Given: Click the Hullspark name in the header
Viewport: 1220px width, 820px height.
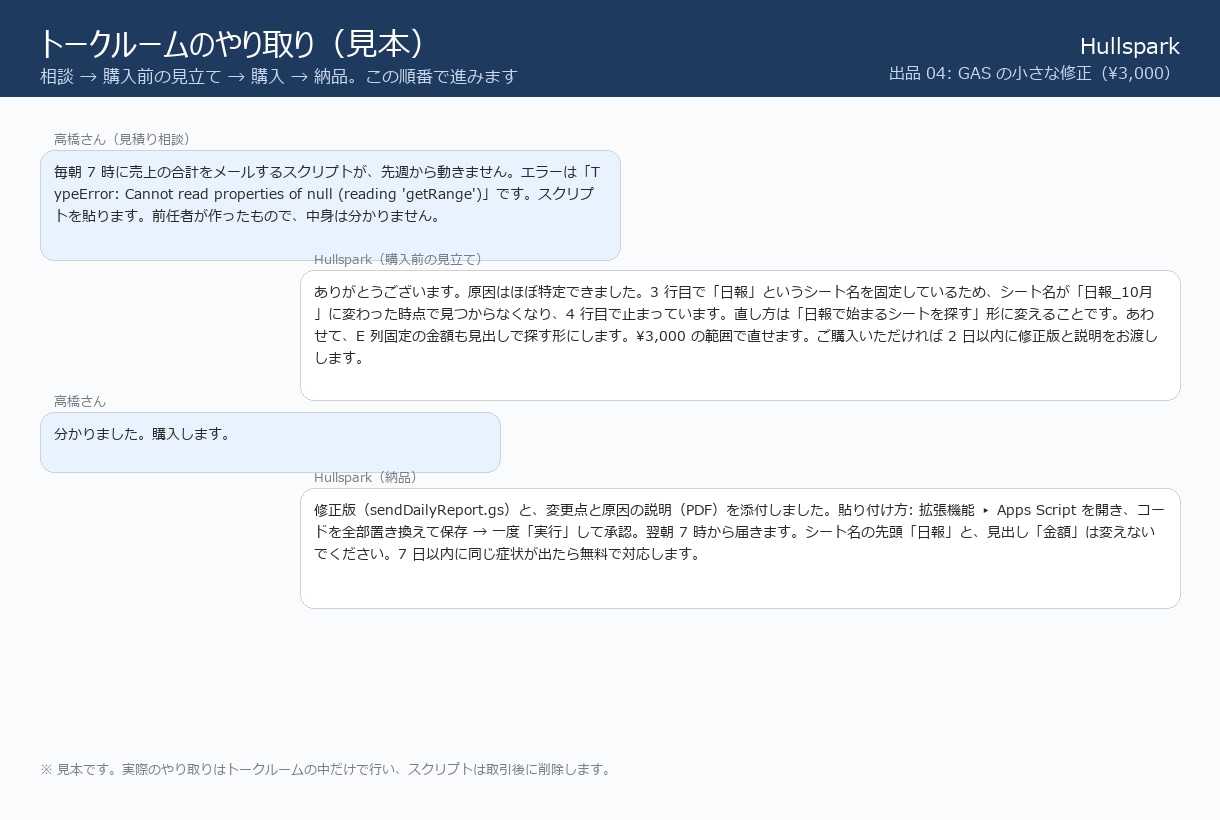Looking at the screenshot, I should (x=1130, y=46).
